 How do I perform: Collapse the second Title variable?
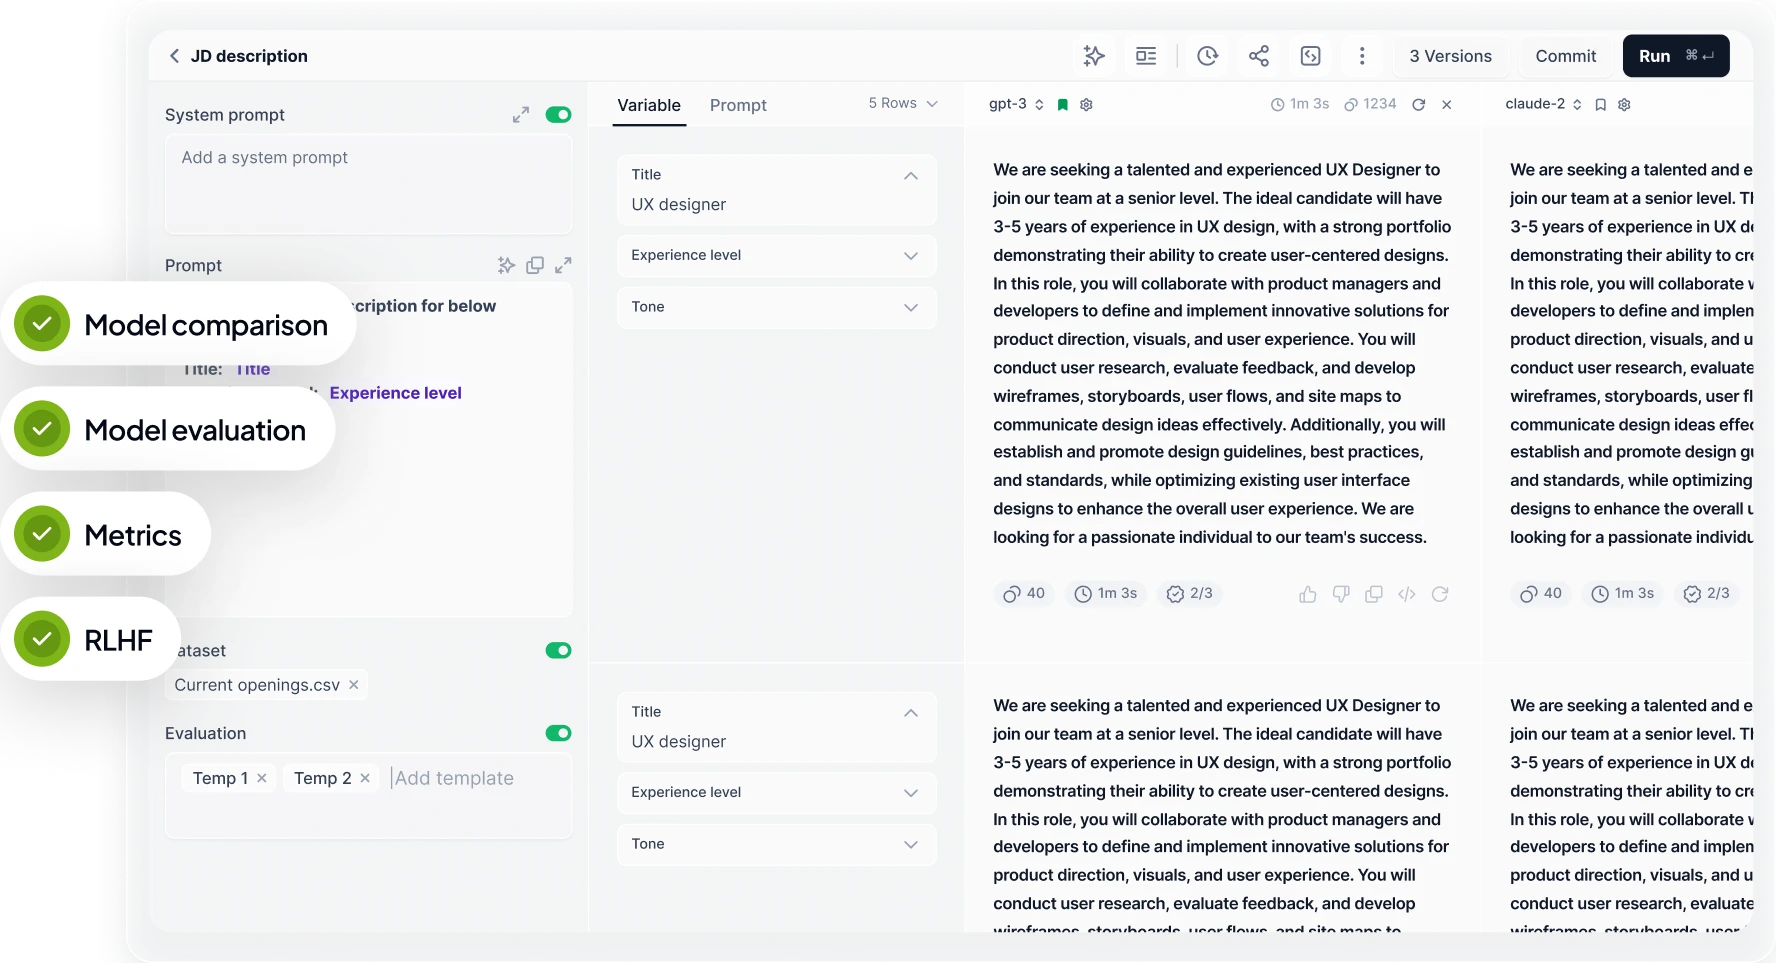coord(911,713)
